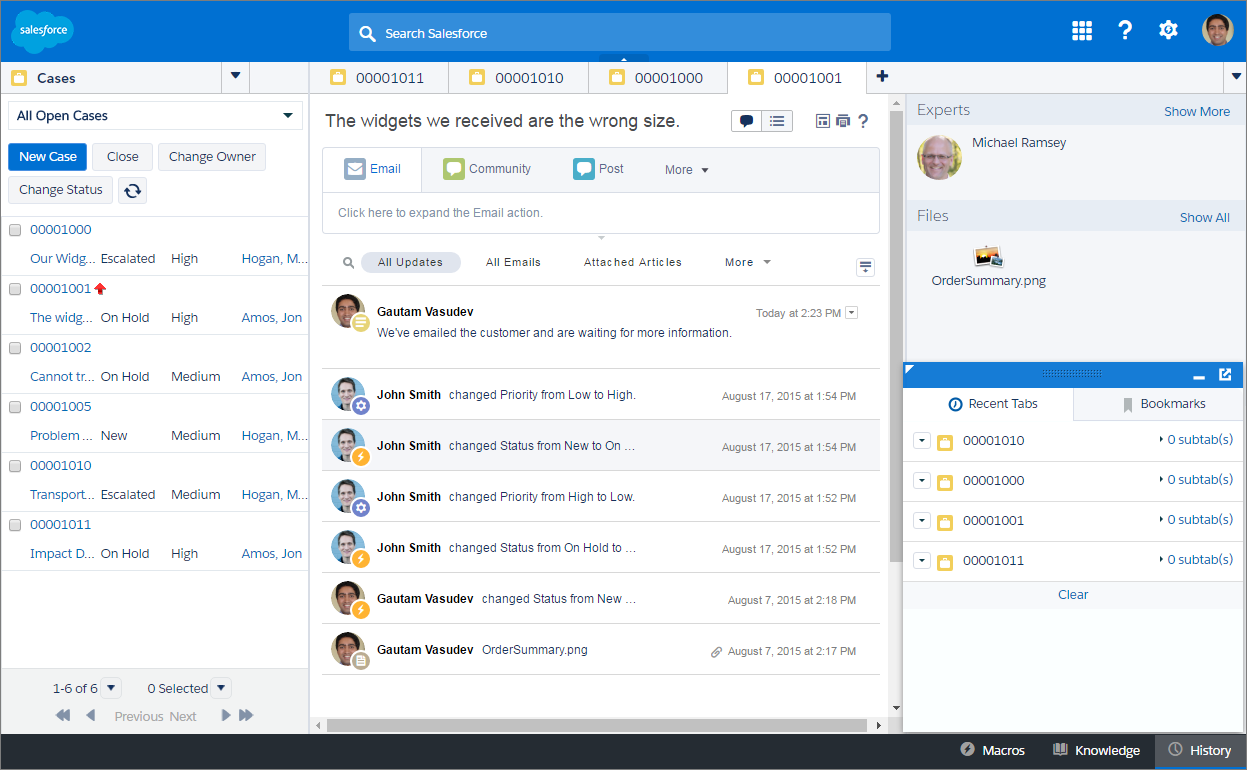Tick the checkbox for case 00001005
The image size is (1247, 770).
tap(15, 406)
